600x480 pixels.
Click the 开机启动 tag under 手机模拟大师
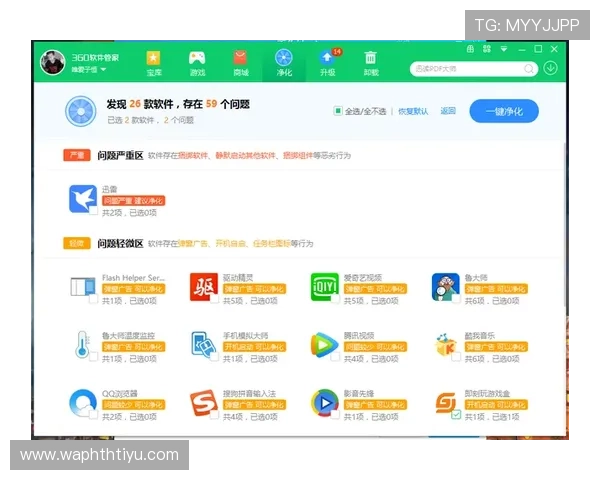click(254, 347)
